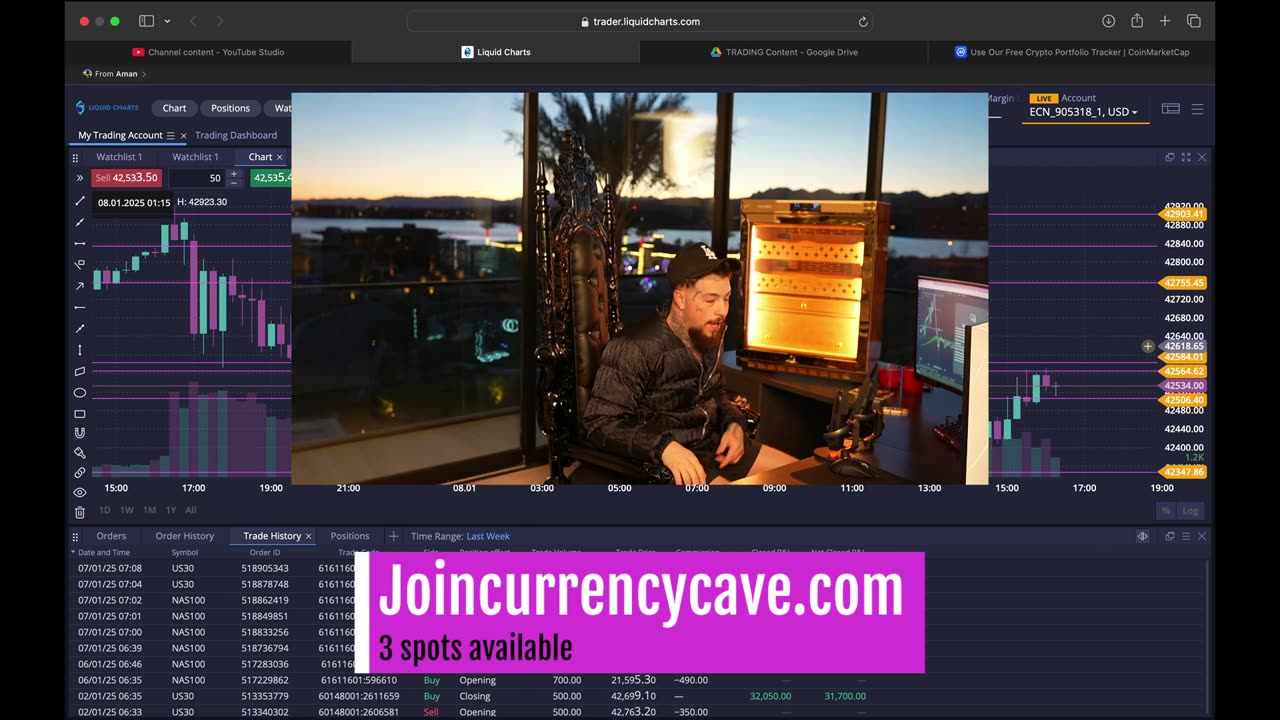Click the chain link drawings icon
This screenshot has height=720, width=1280.
[80, 472]
